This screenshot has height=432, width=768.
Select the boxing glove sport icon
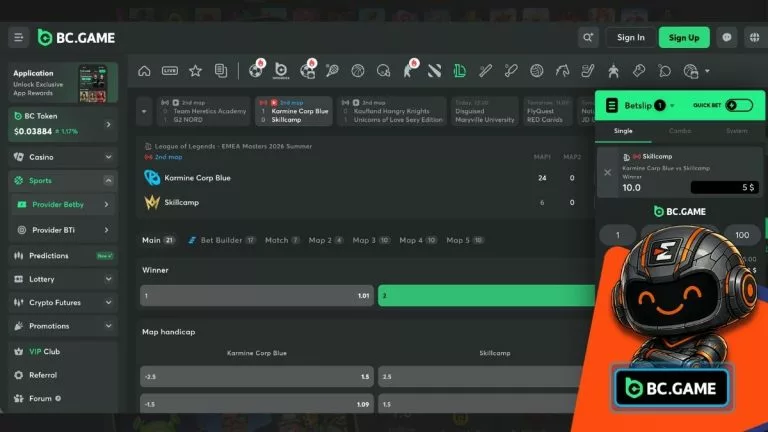(x=639, y=71)
